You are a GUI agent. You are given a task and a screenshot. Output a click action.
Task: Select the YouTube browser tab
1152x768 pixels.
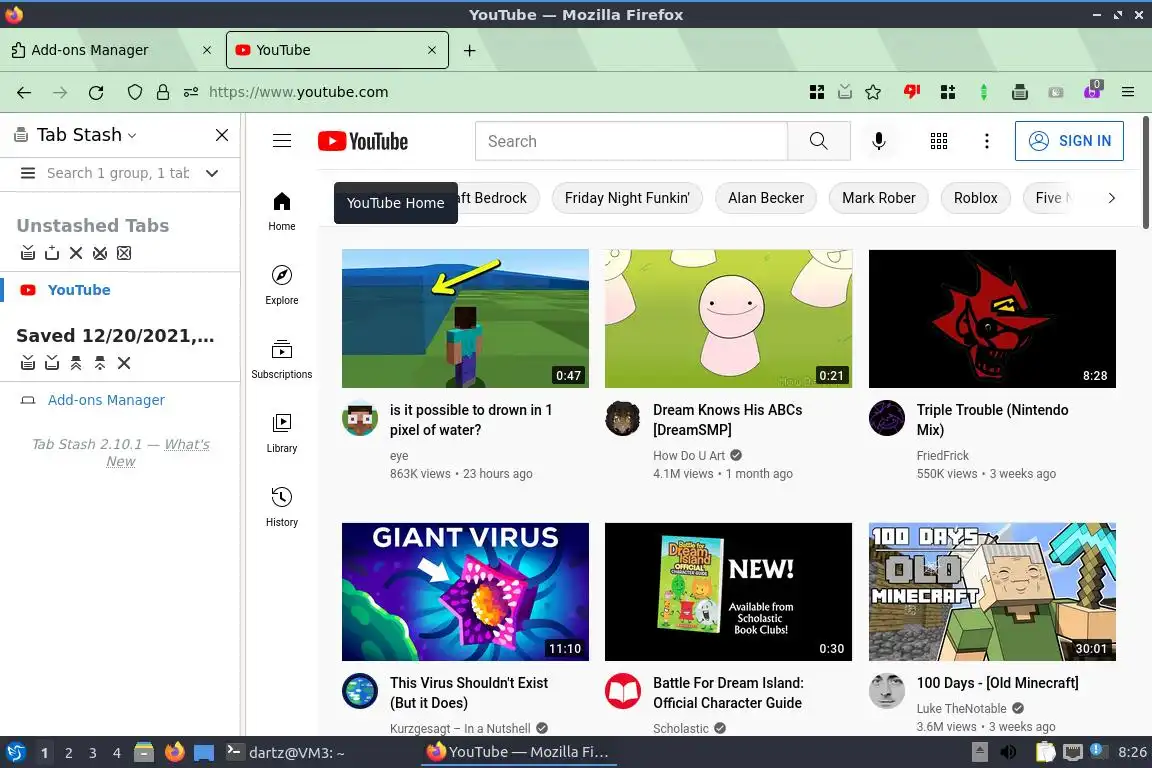coord(337,50)
